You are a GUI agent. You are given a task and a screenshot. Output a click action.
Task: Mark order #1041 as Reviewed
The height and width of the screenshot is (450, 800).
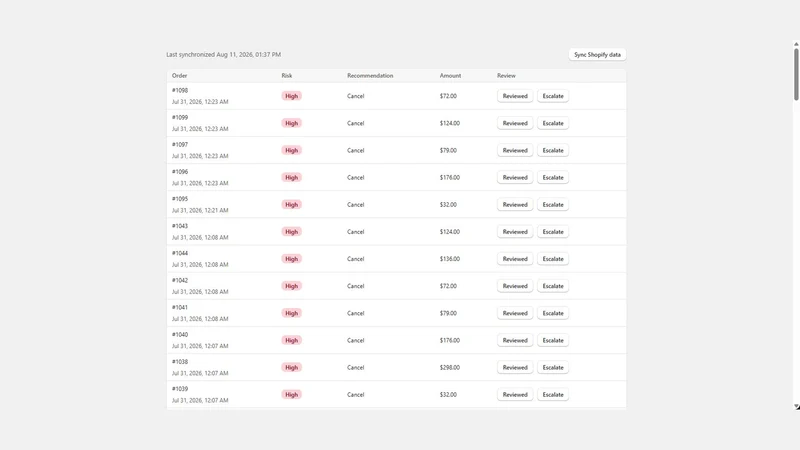tap(515, 313)
